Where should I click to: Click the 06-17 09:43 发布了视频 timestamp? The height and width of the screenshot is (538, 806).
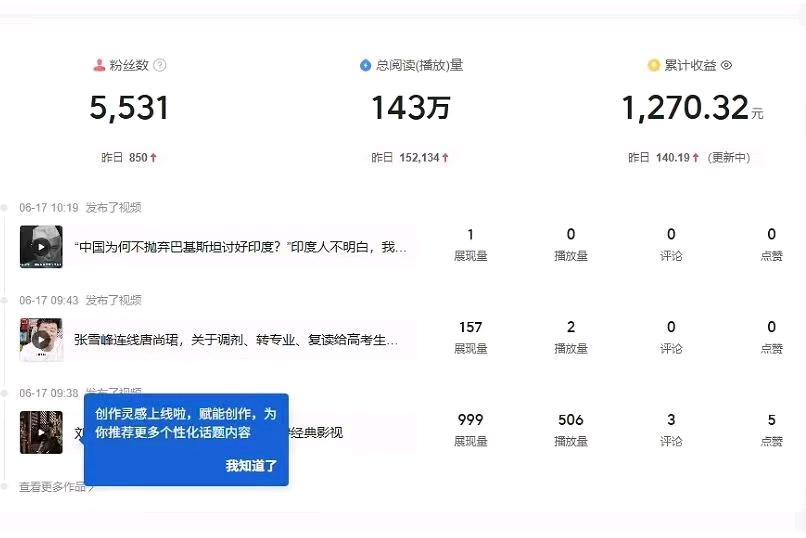click(x=80, y=300)
